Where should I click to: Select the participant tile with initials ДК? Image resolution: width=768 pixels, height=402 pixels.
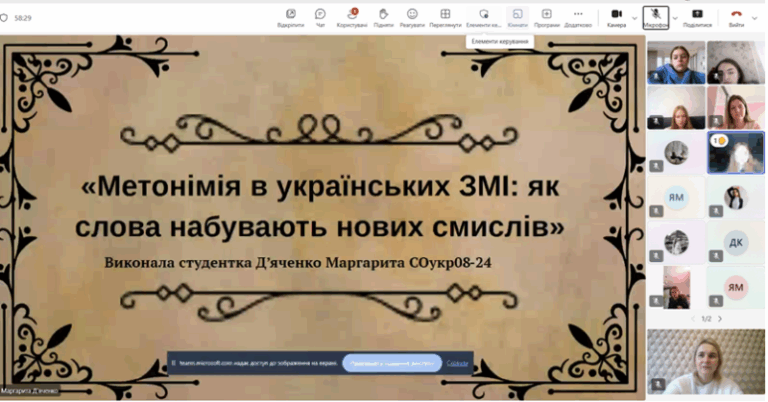tap(735, 241)
